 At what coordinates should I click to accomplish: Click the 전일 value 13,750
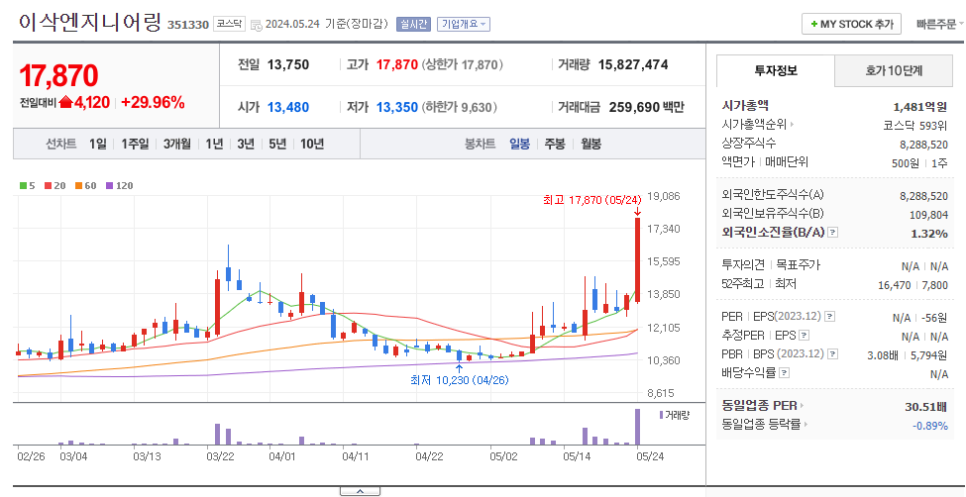pyautogui.click(x=288, y=65)
